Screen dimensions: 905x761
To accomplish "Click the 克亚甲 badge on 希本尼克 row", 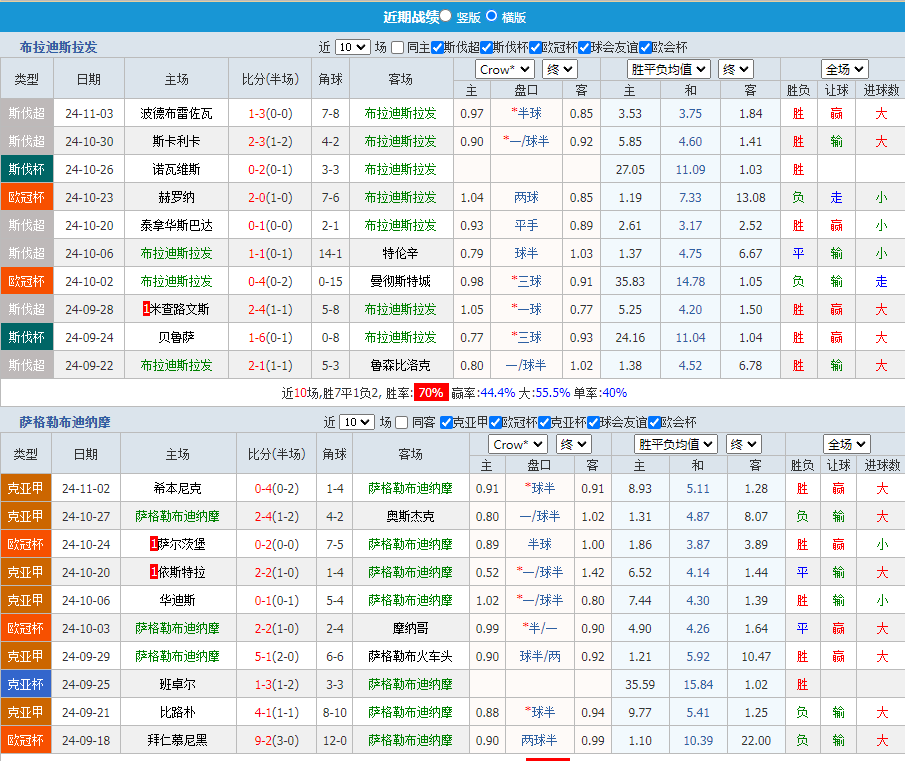I will (x=26, y=488).
